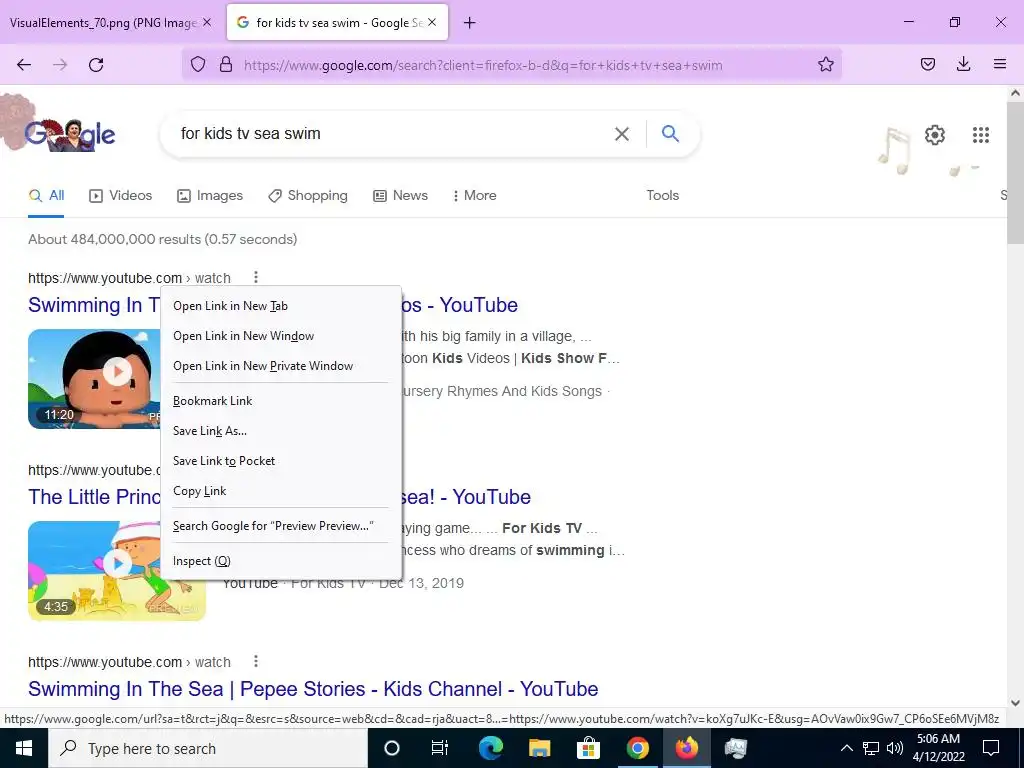The width and height of the screenshot is (1024, 768).
Task: Open a new tab with plus button
Action: tap(469, 23)
